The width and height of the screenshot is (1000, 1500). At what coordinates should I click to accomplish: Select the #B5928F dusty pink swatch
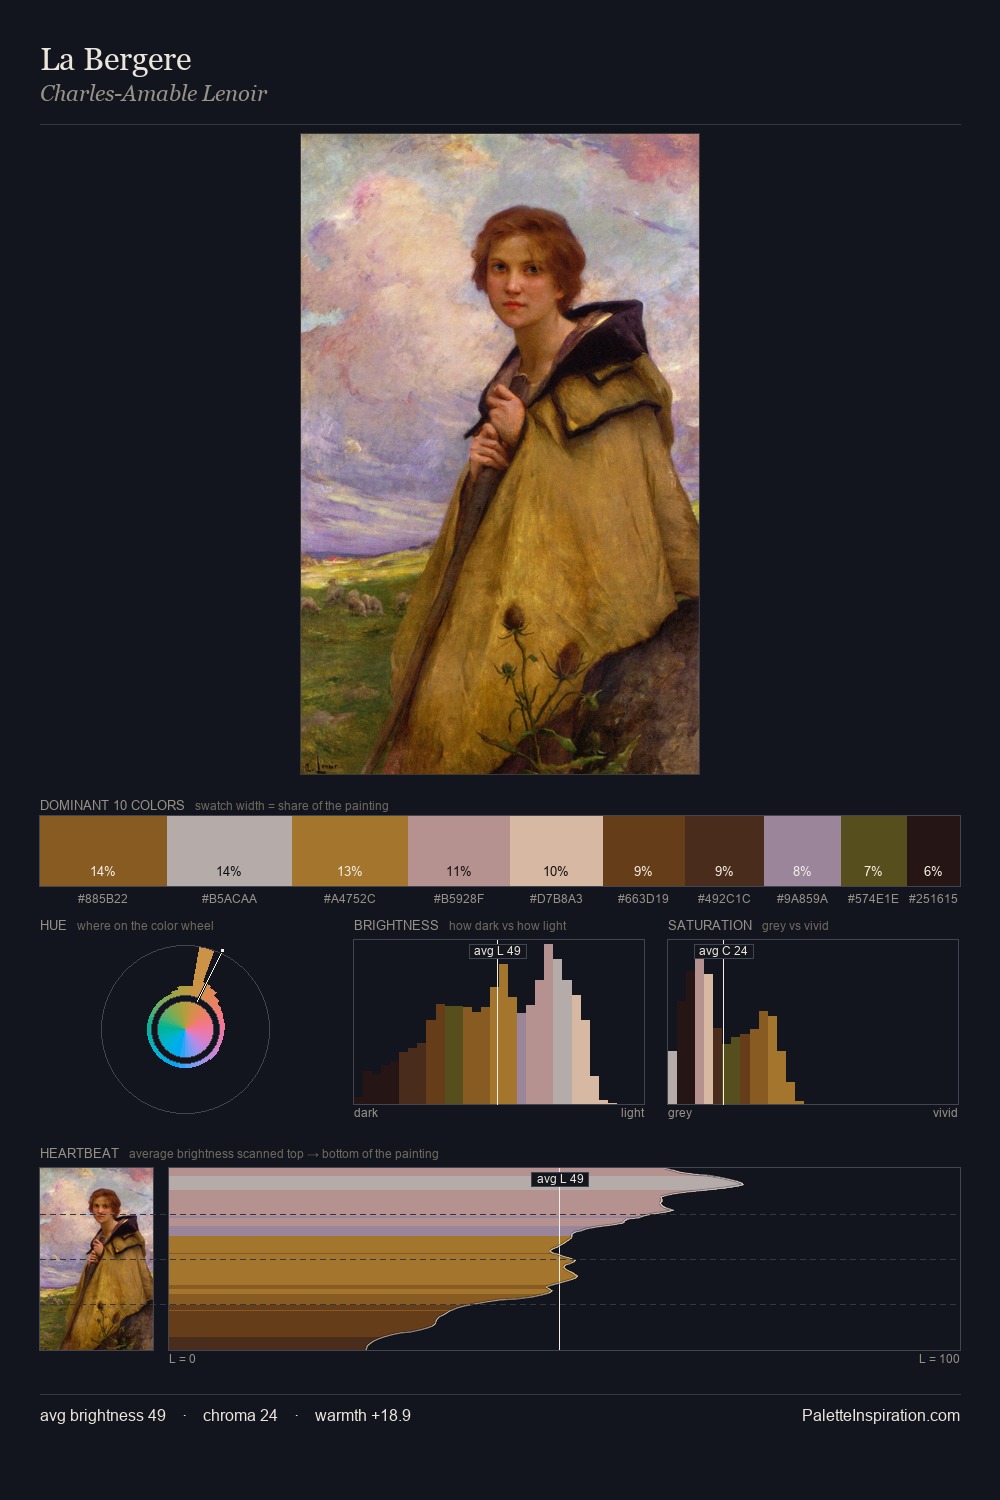[459, 851]
